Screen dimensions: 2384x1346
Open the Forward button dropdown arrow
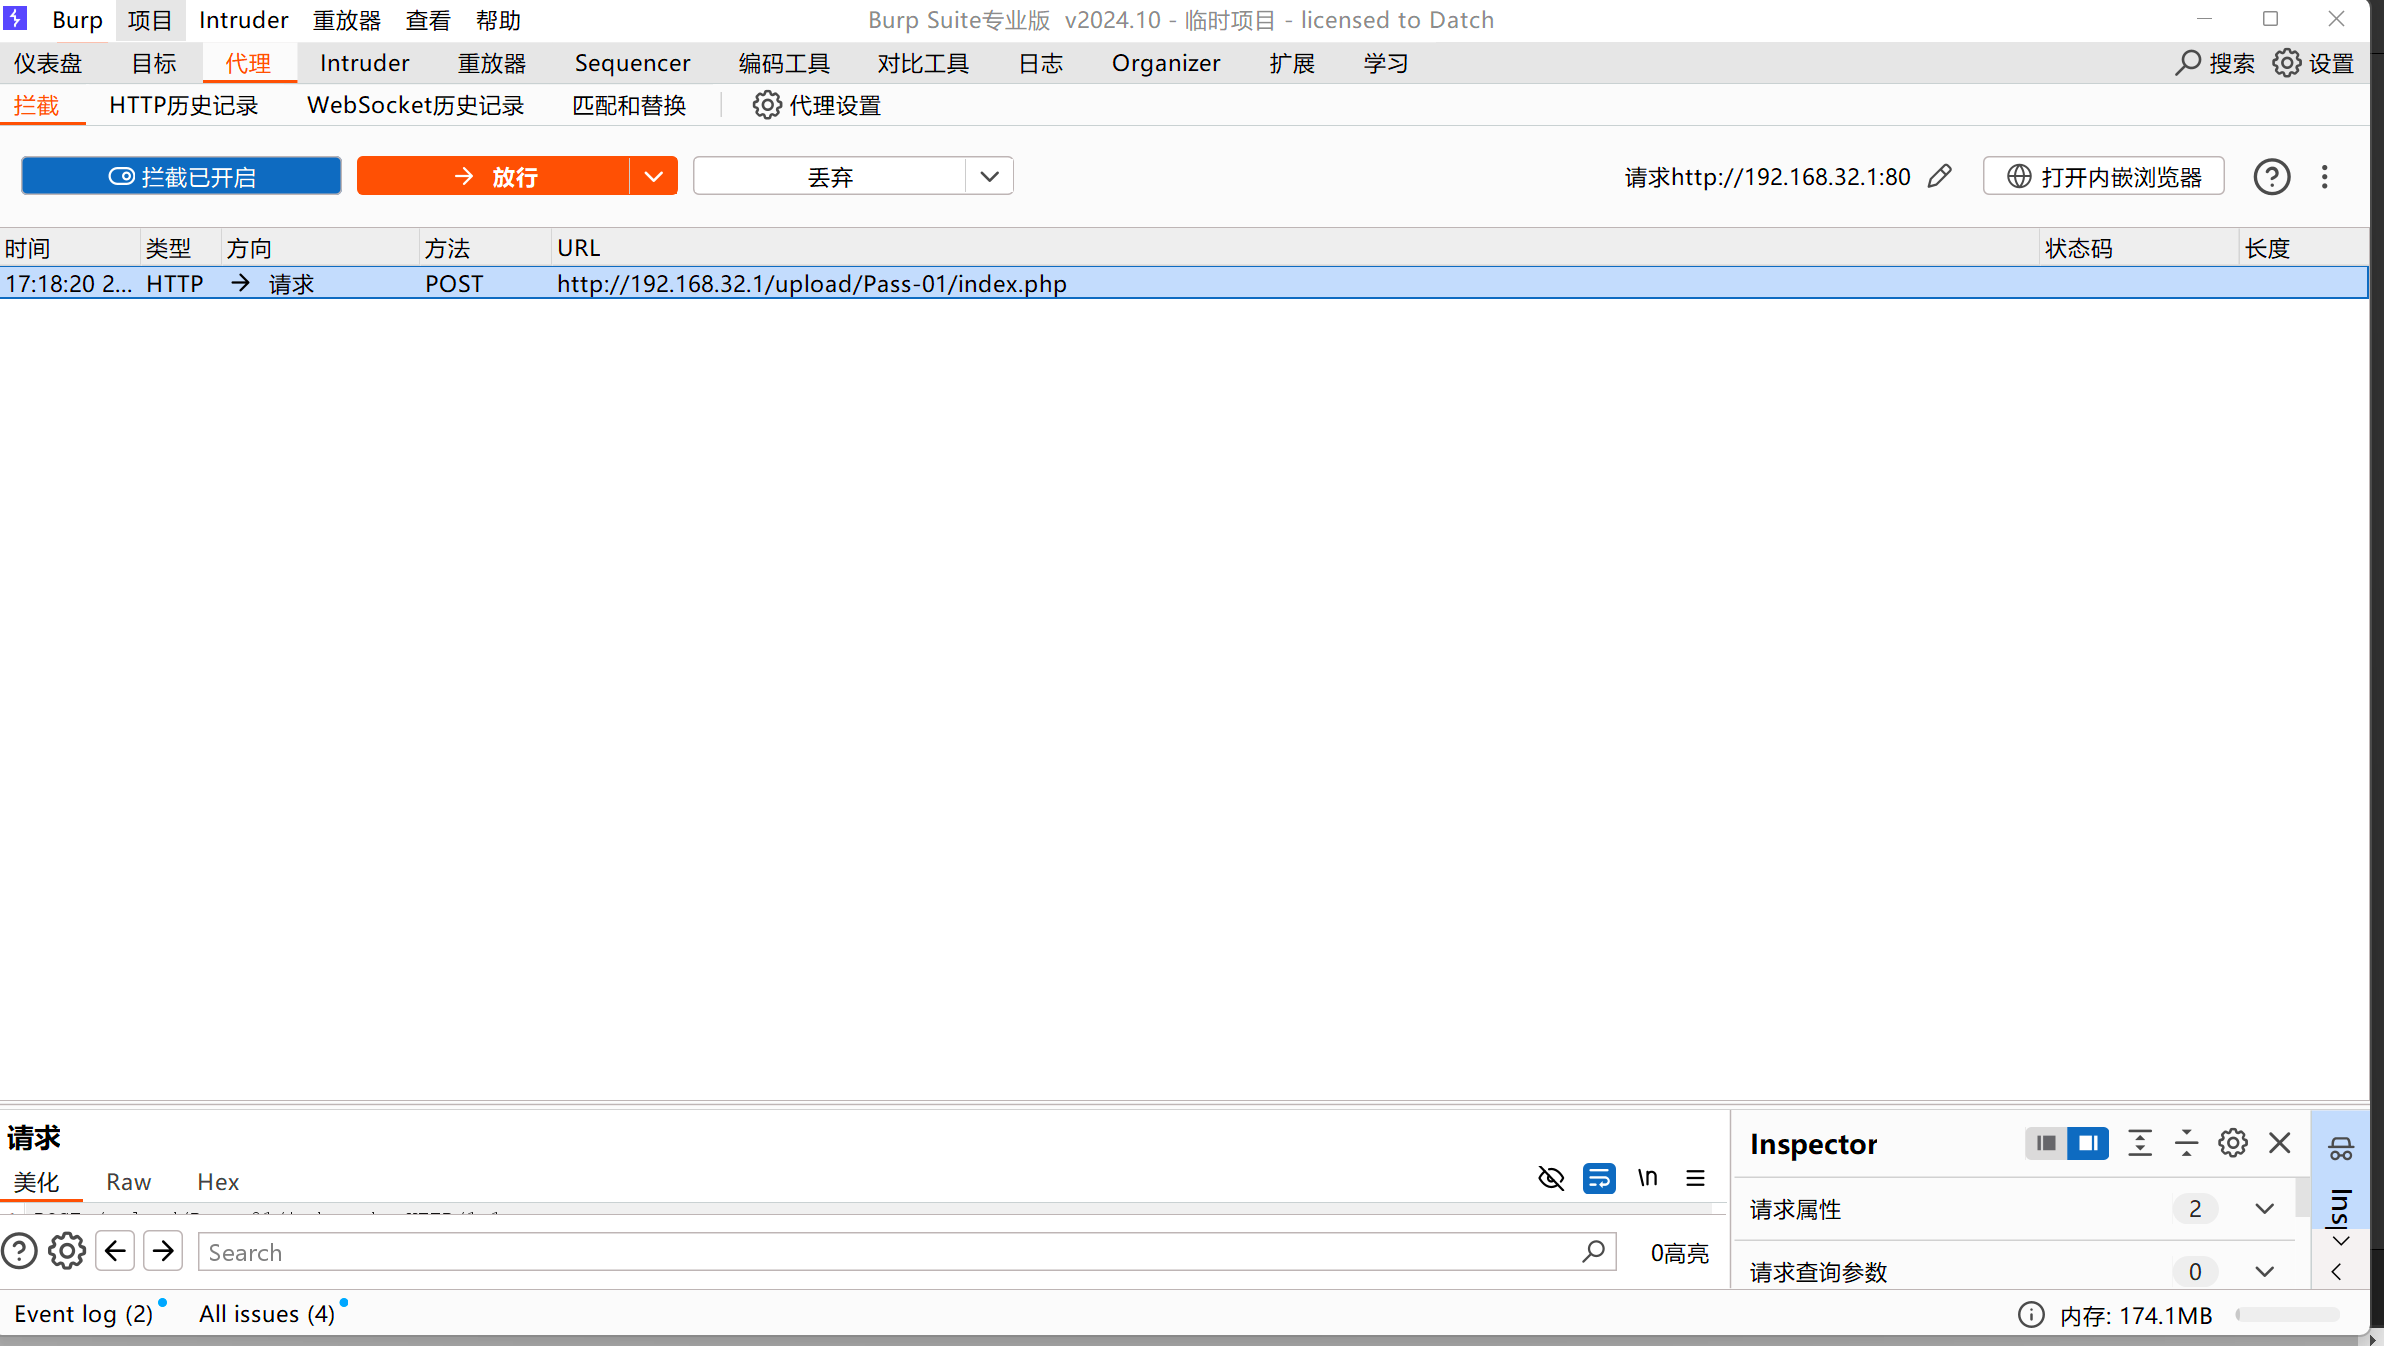(x=653, y=176)
